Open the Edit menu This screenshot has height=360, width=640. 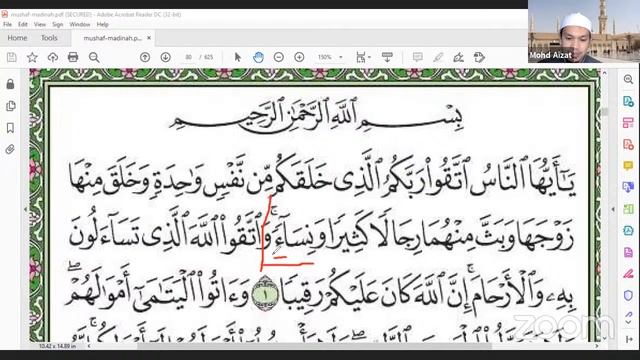coord(23,24)
